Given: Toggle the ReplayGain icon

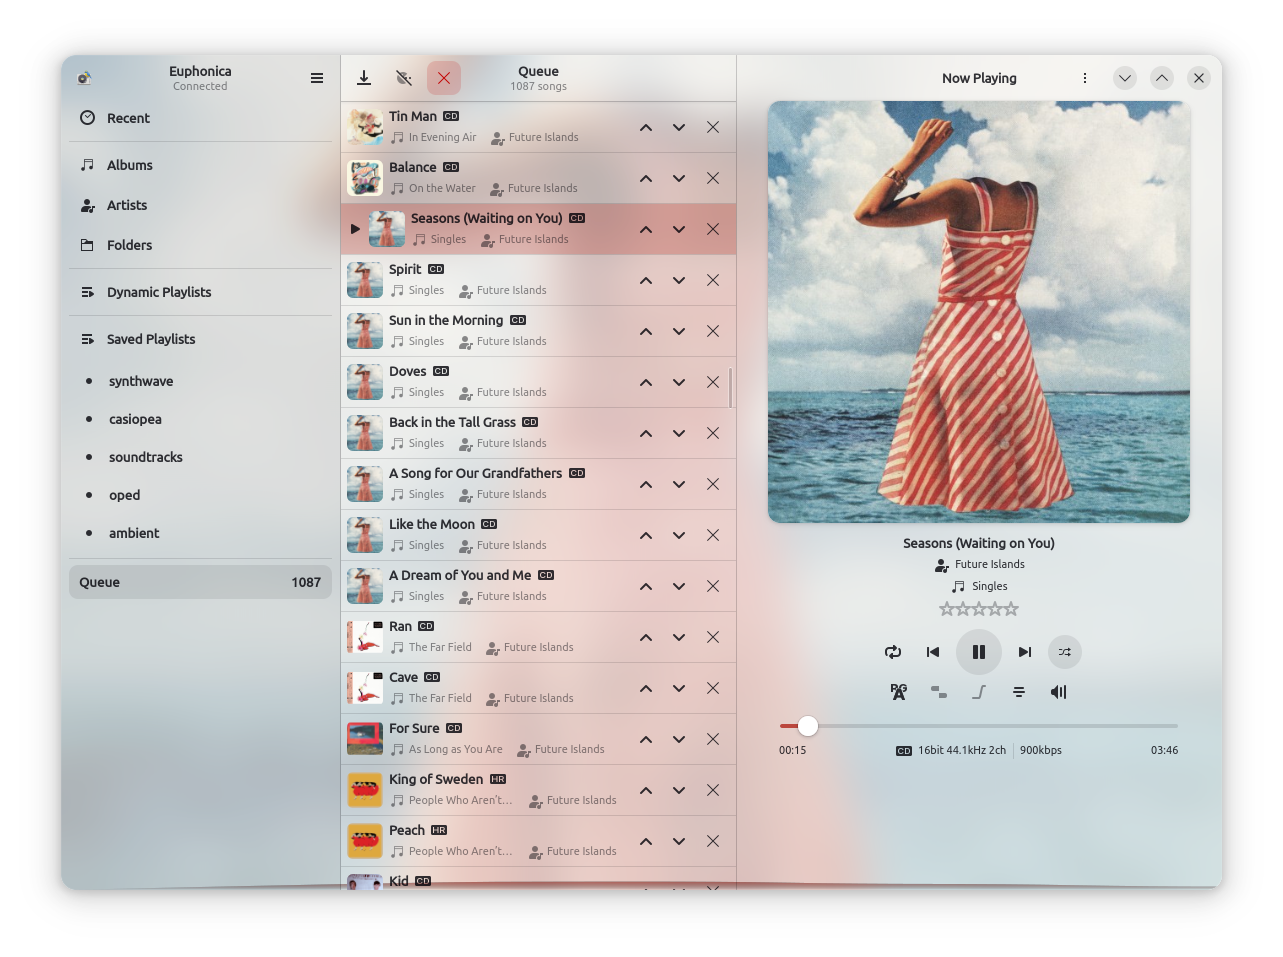Looking at the screenshot, I should click(899, 692).
